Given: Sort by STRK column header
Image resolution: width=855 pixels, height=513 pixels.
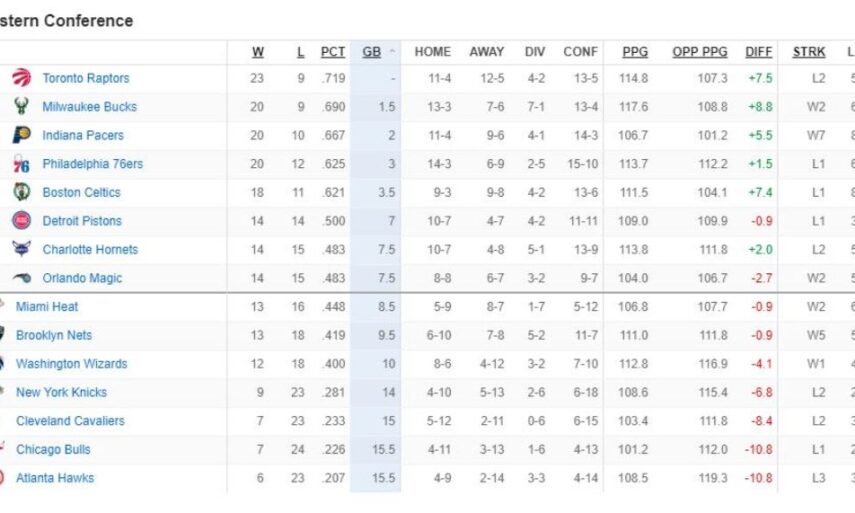Looking at the screenshot, I should tap(809, 52).
